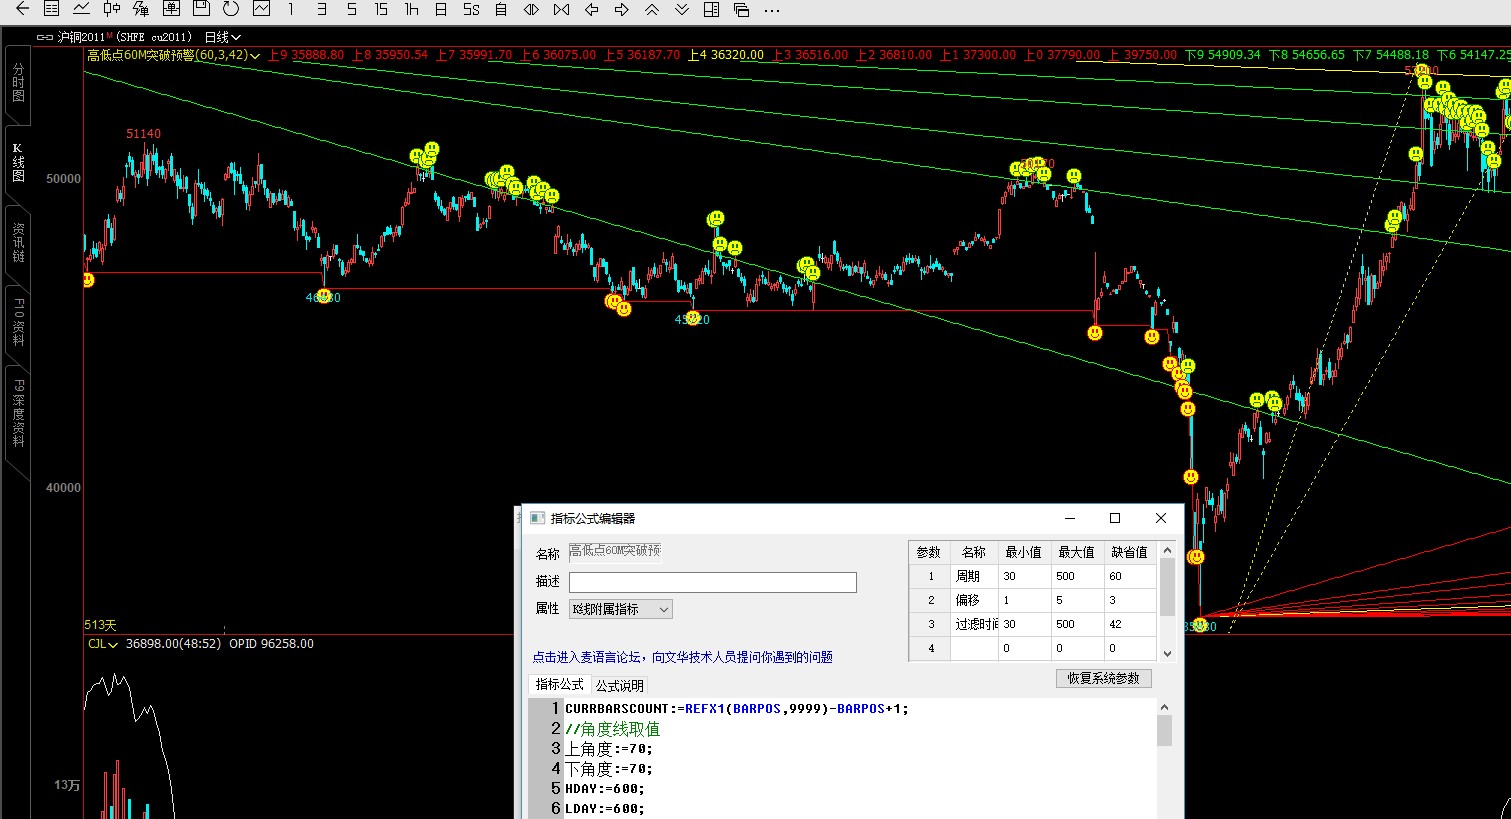Click the refresh circular arrow icon
The height and width of the screenshot is (819, 1511).
(x=231, y=9)
